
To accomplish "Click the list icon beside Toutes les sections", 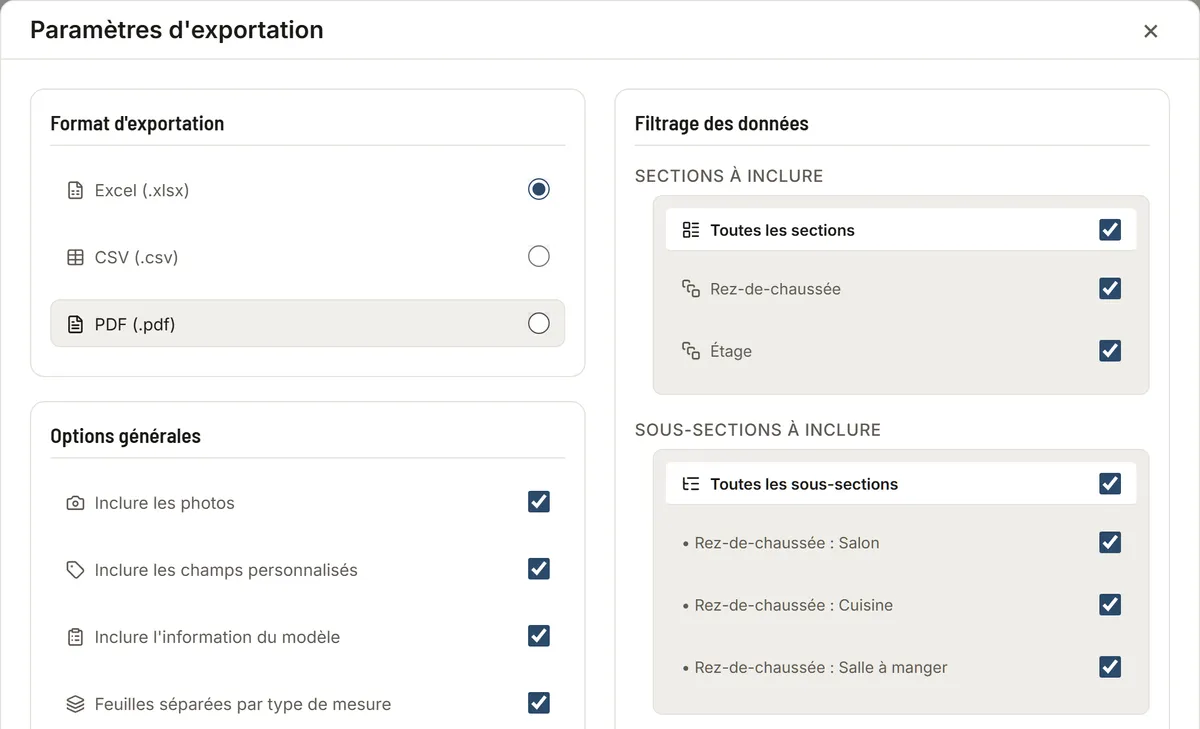I will (691, 230).
